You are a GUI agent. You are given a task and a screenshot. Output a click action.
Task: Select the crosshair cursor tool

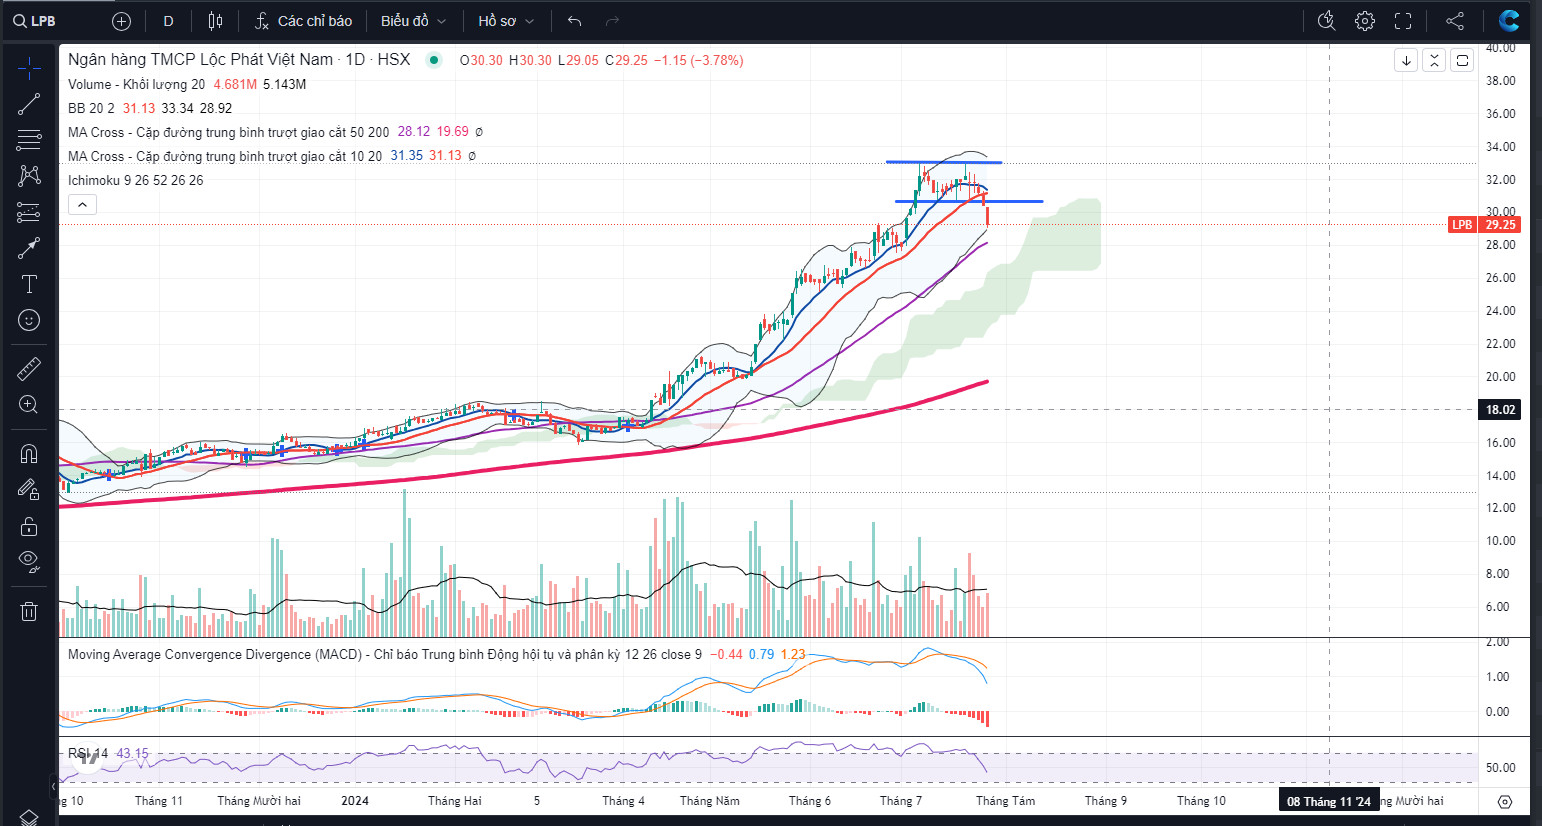[x=29, y=68]
